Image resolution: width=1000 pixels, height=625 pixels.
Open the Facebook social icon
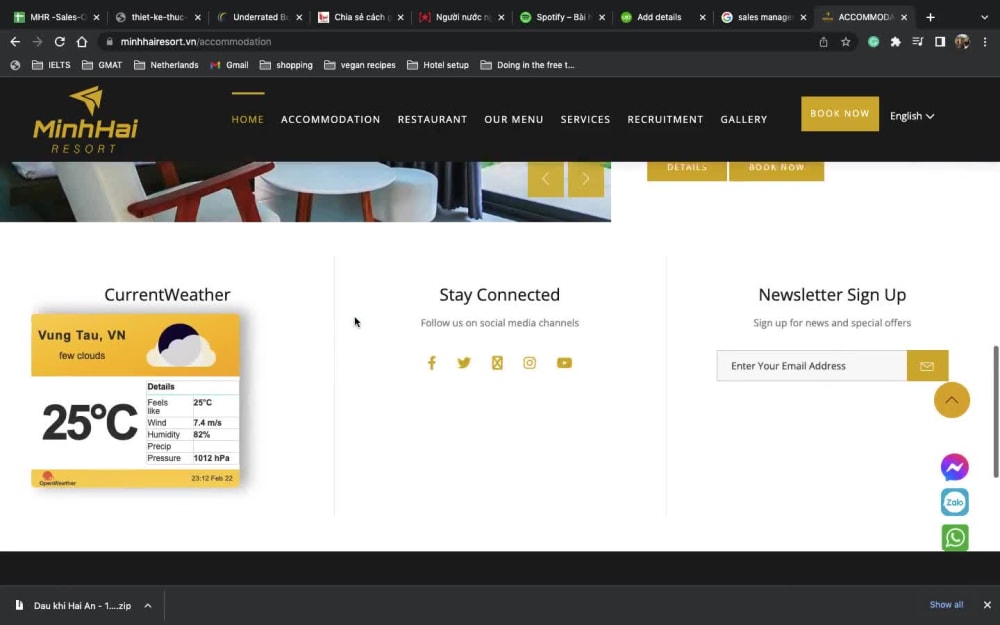click(432, 363)
